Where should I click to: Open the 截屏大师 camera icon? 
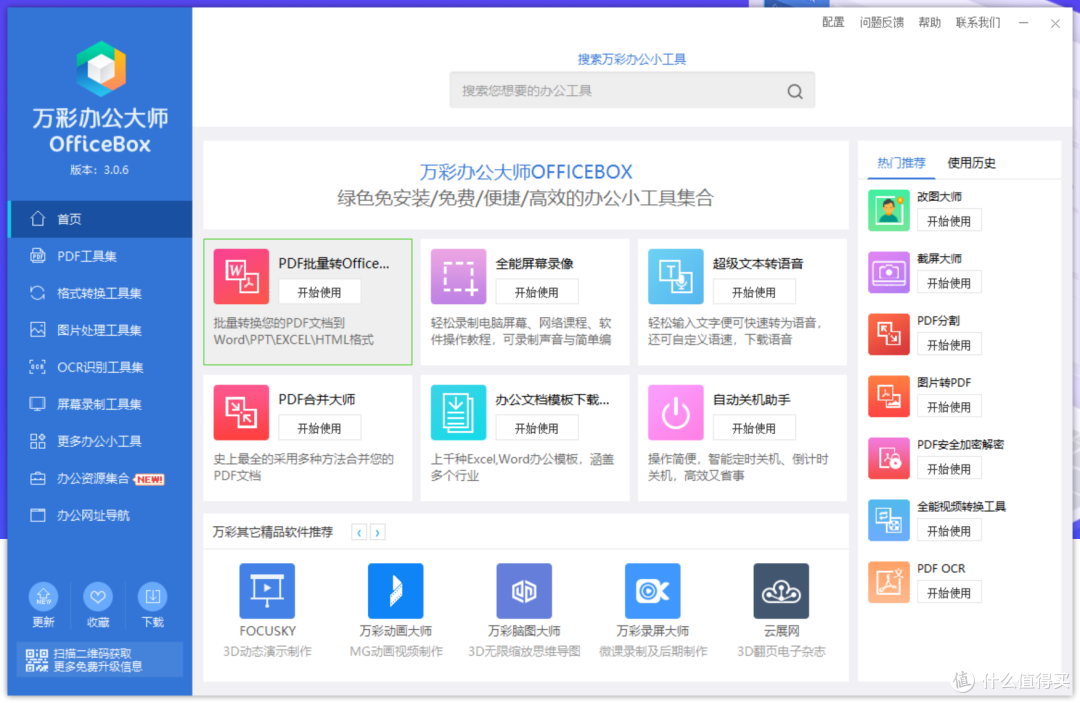click(x=889, y=272)
